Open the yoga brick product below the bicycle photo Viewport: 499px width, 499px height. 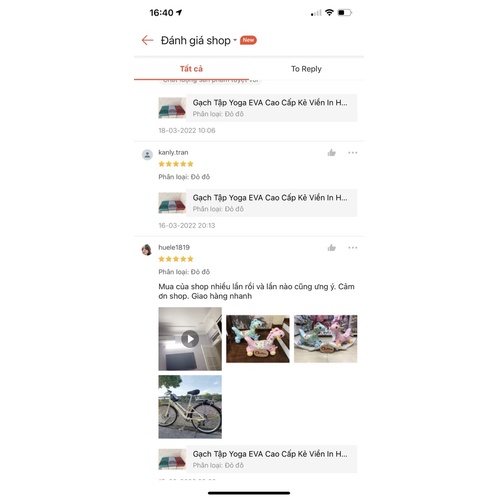(258, 459)
